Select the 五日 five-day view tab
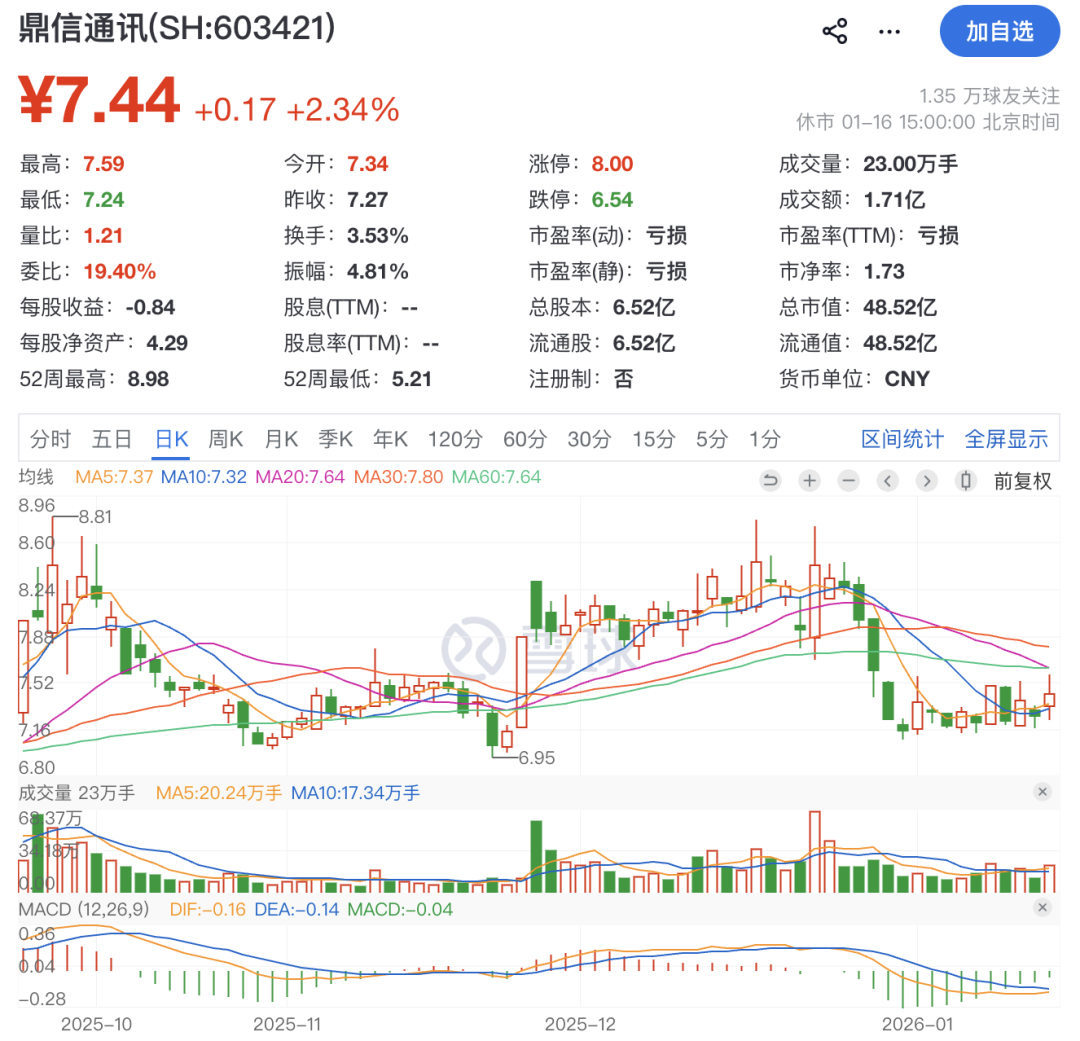 pyautogui.click(x=111, y=439)
